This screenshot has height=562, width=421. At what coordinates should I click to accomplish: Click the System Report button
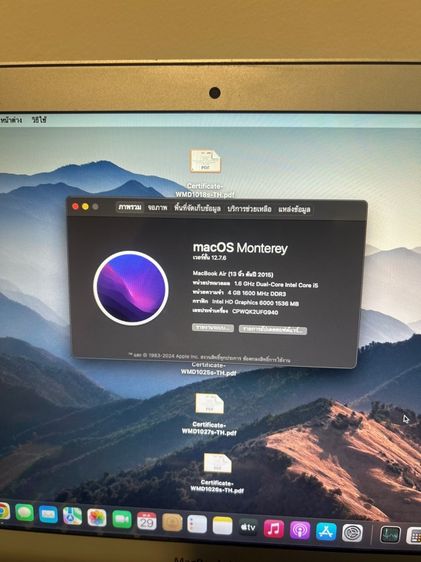point(213,328)
